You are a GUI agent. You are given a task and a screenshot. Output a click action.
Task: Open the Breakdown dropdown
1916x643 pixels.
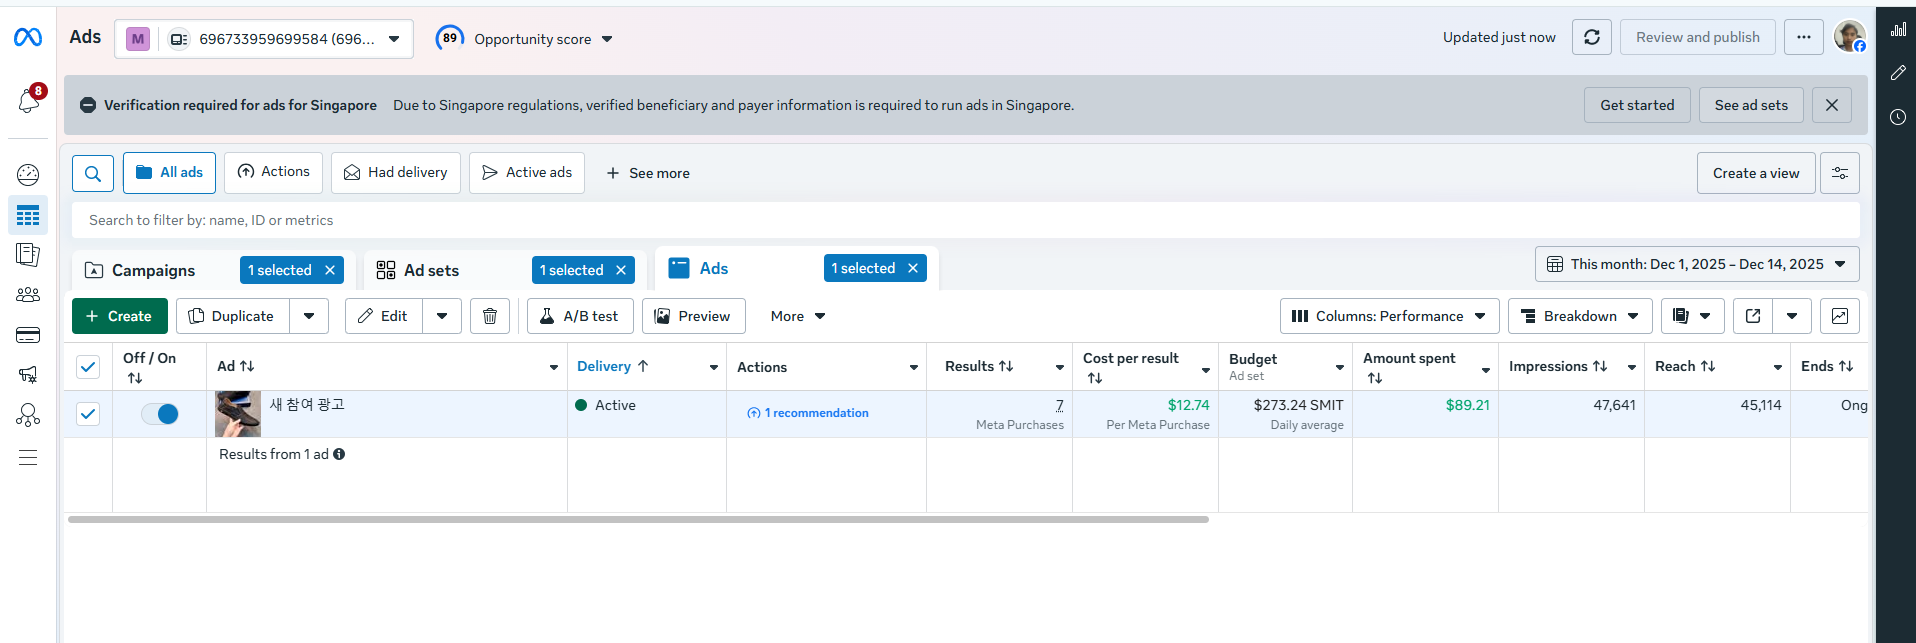(x=1580, y=316)
